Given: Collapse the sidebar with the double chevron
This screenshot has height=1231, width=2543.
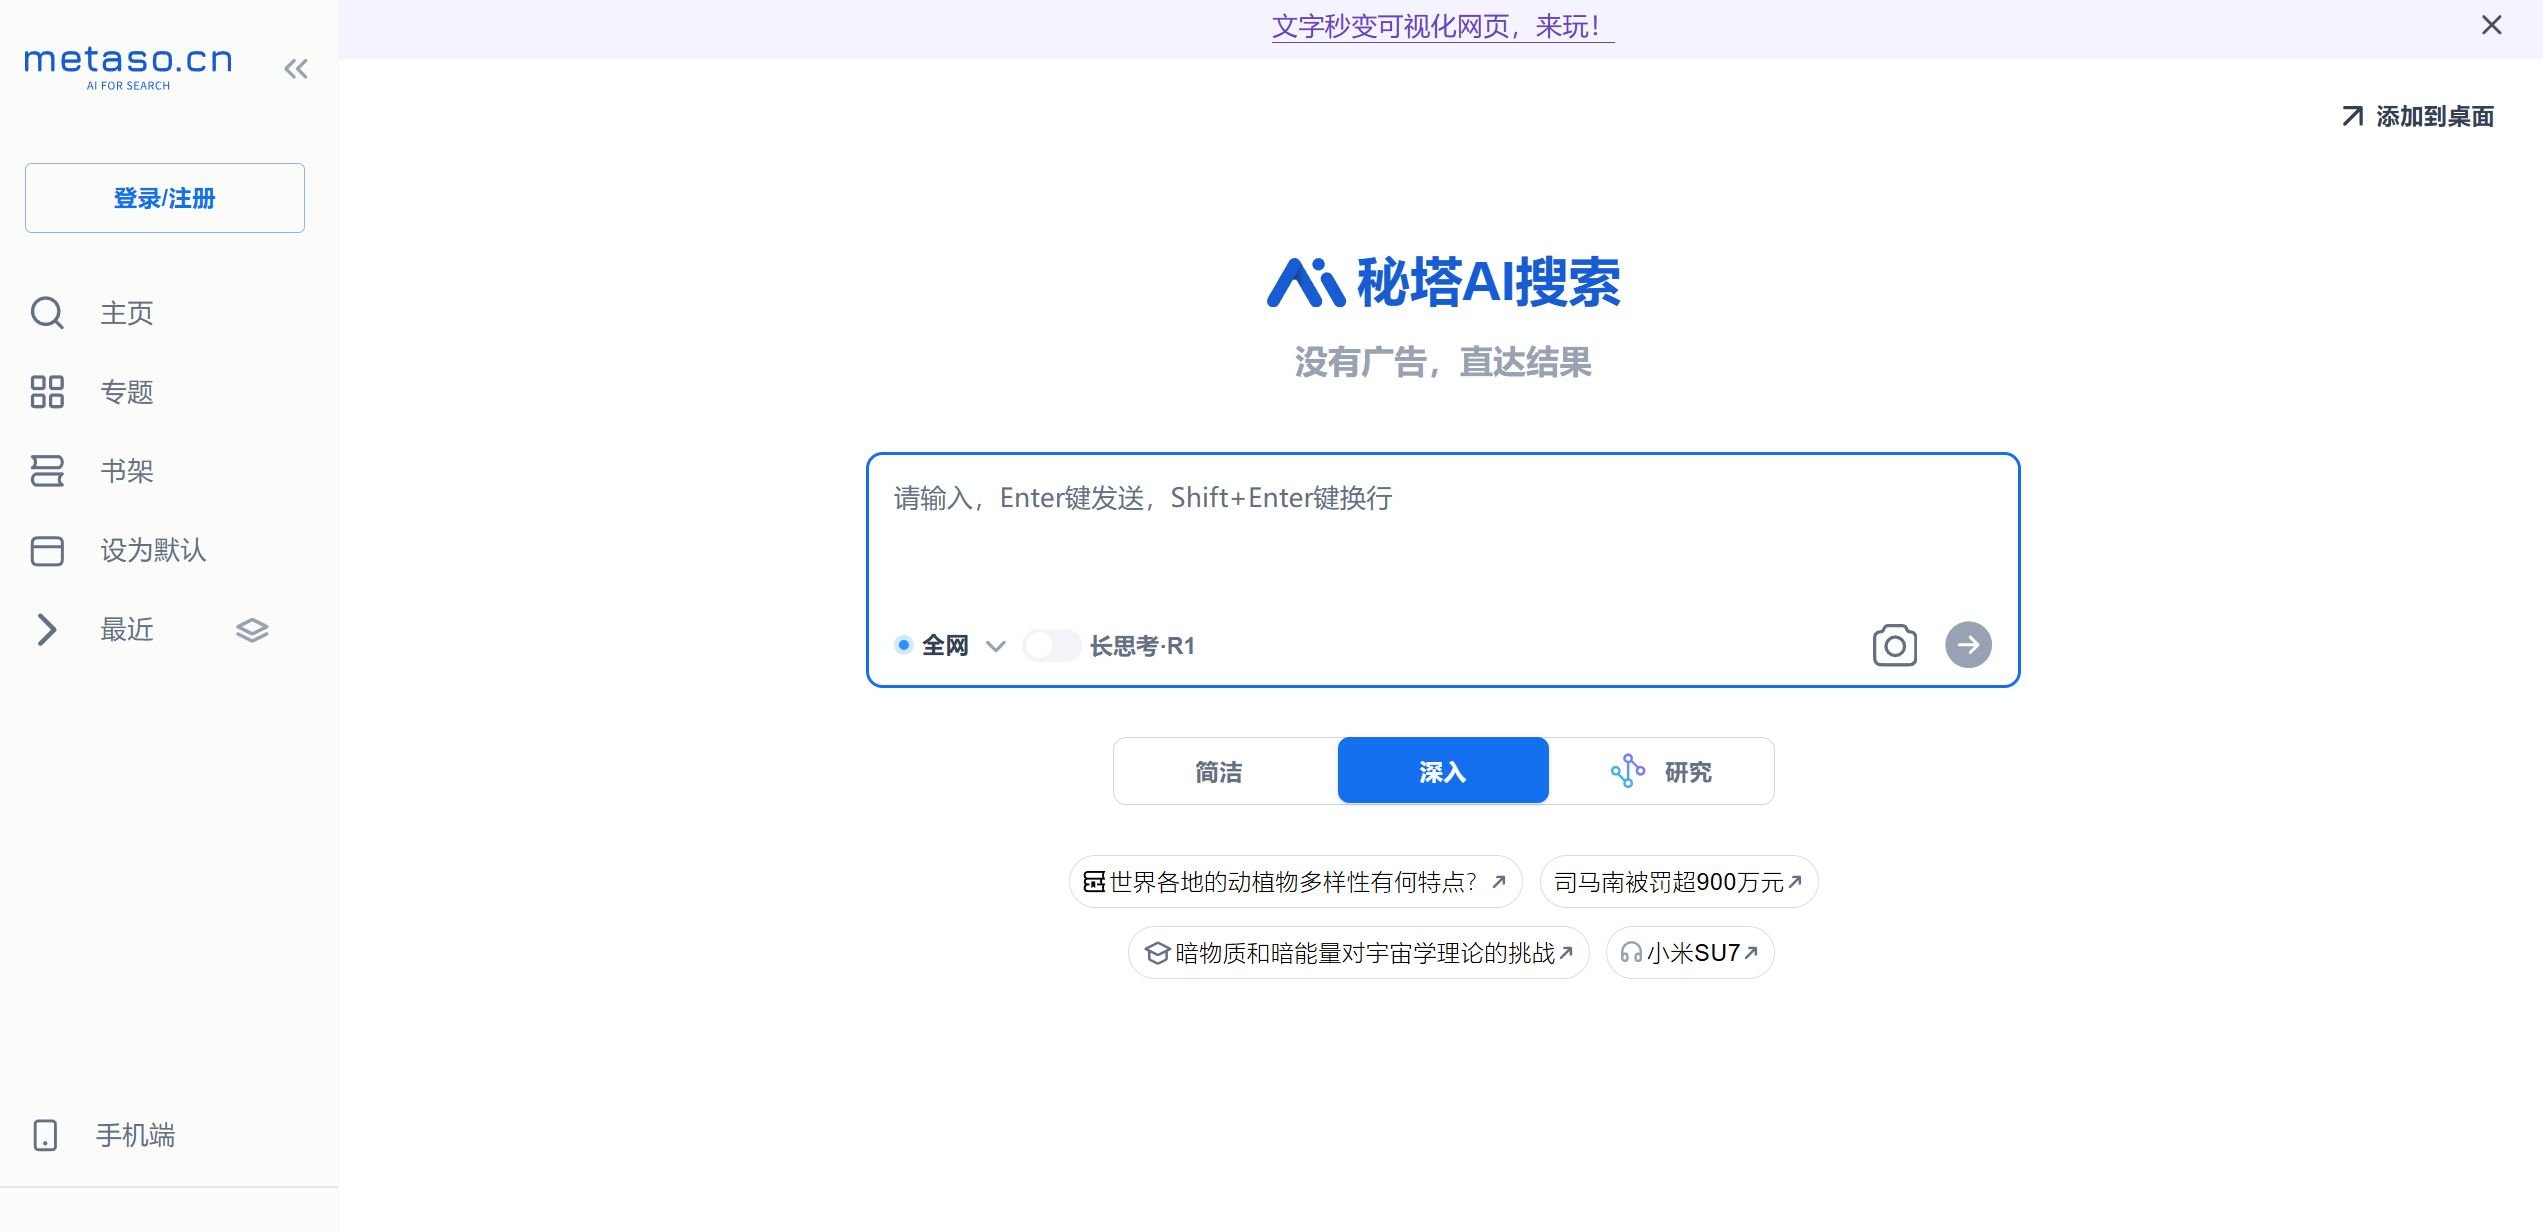Looking at the screenshot, I should point(295,68).
